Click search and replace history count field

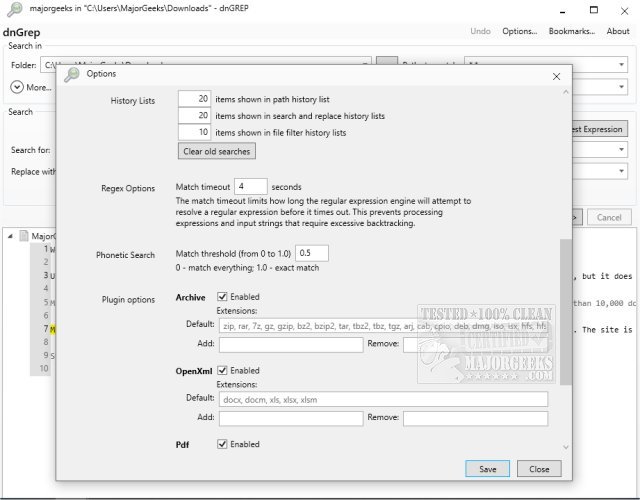coord(194,116)
